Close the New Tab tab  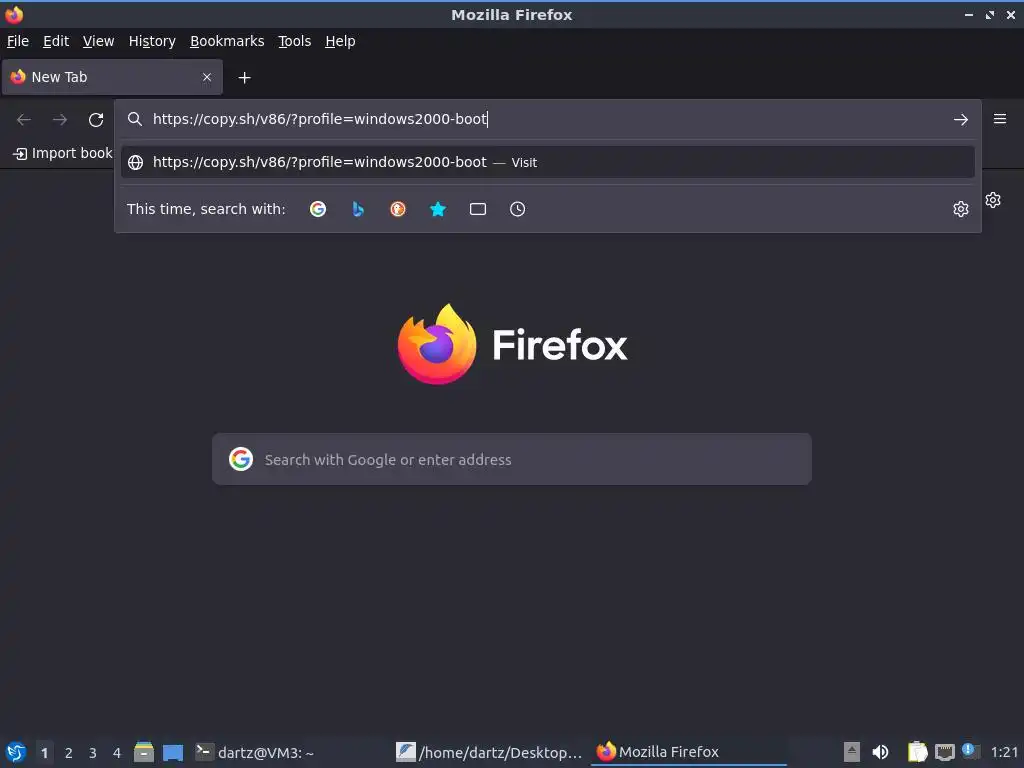click(x=207, y=77)
